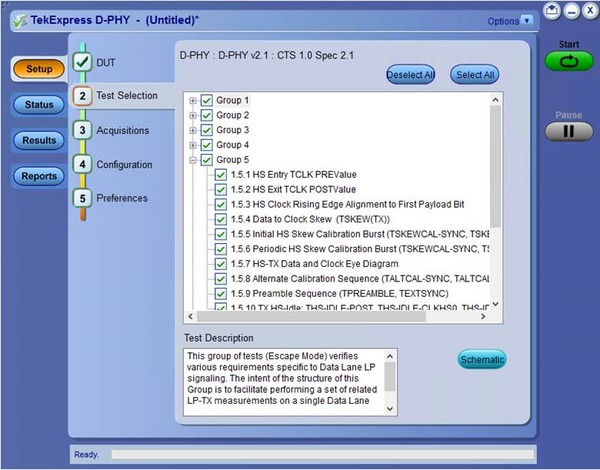Click the step 4 Configuration number icon
Screen dimensions: 600x470
tap(82, 164)
